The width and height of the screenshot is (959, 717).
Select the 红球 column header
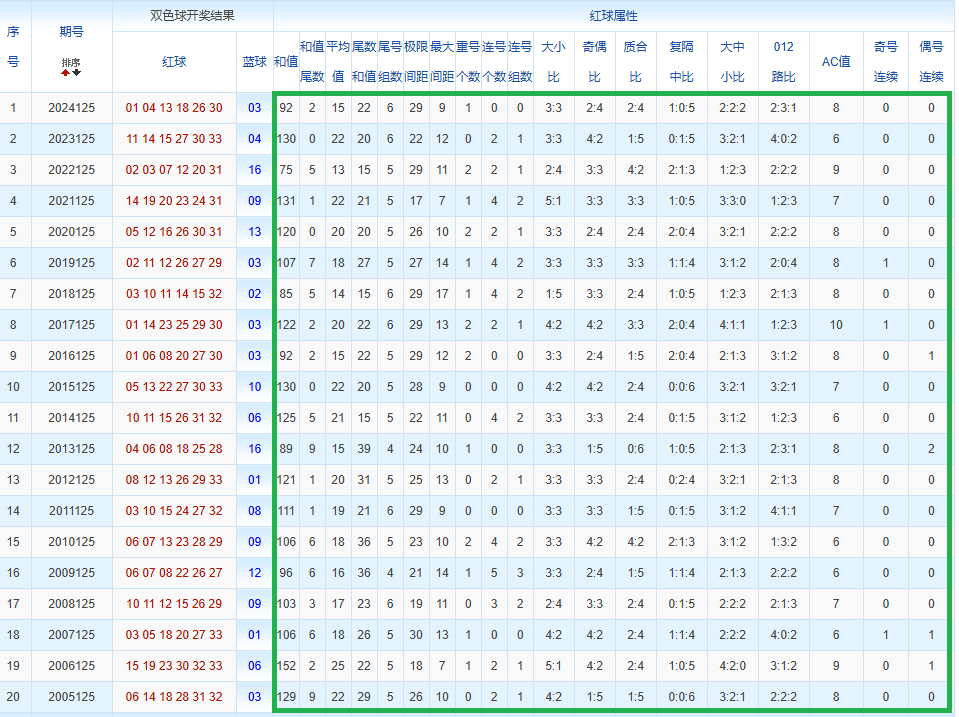click(174, 61)
